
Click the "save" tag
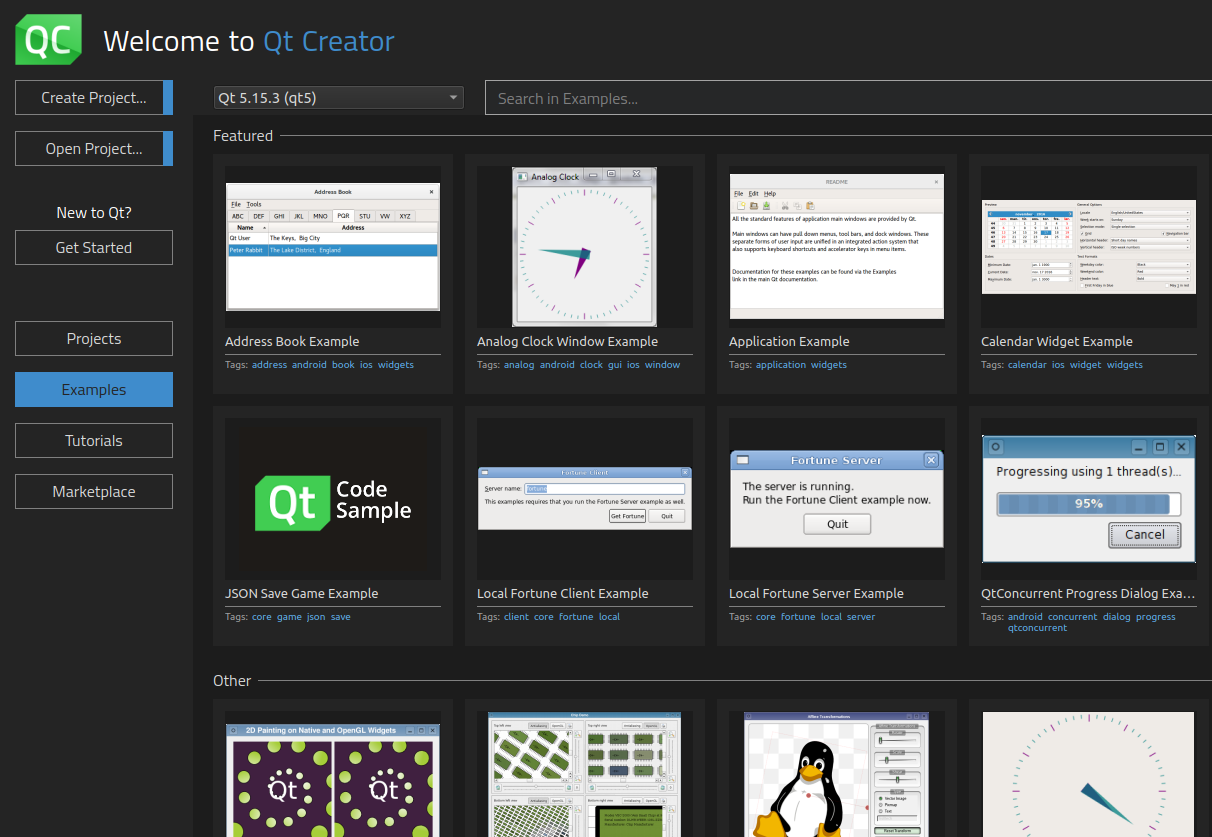[341, 617]
